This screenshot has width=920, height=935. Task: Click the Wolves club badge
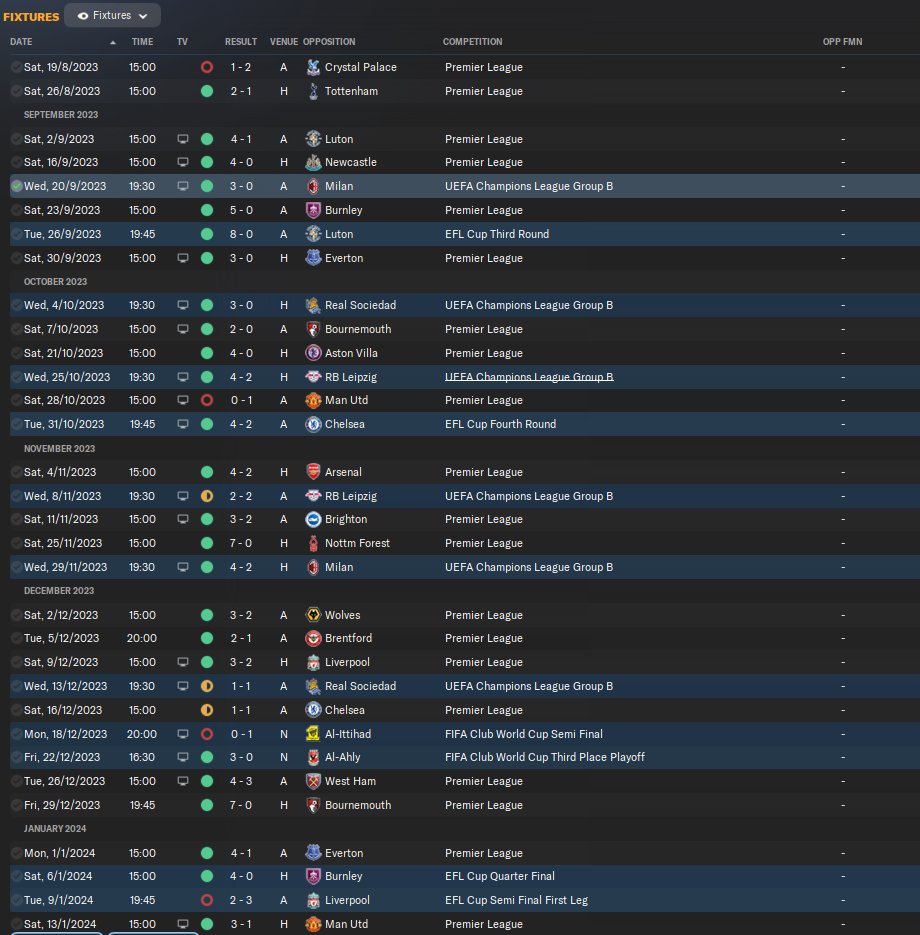(313, 615)
